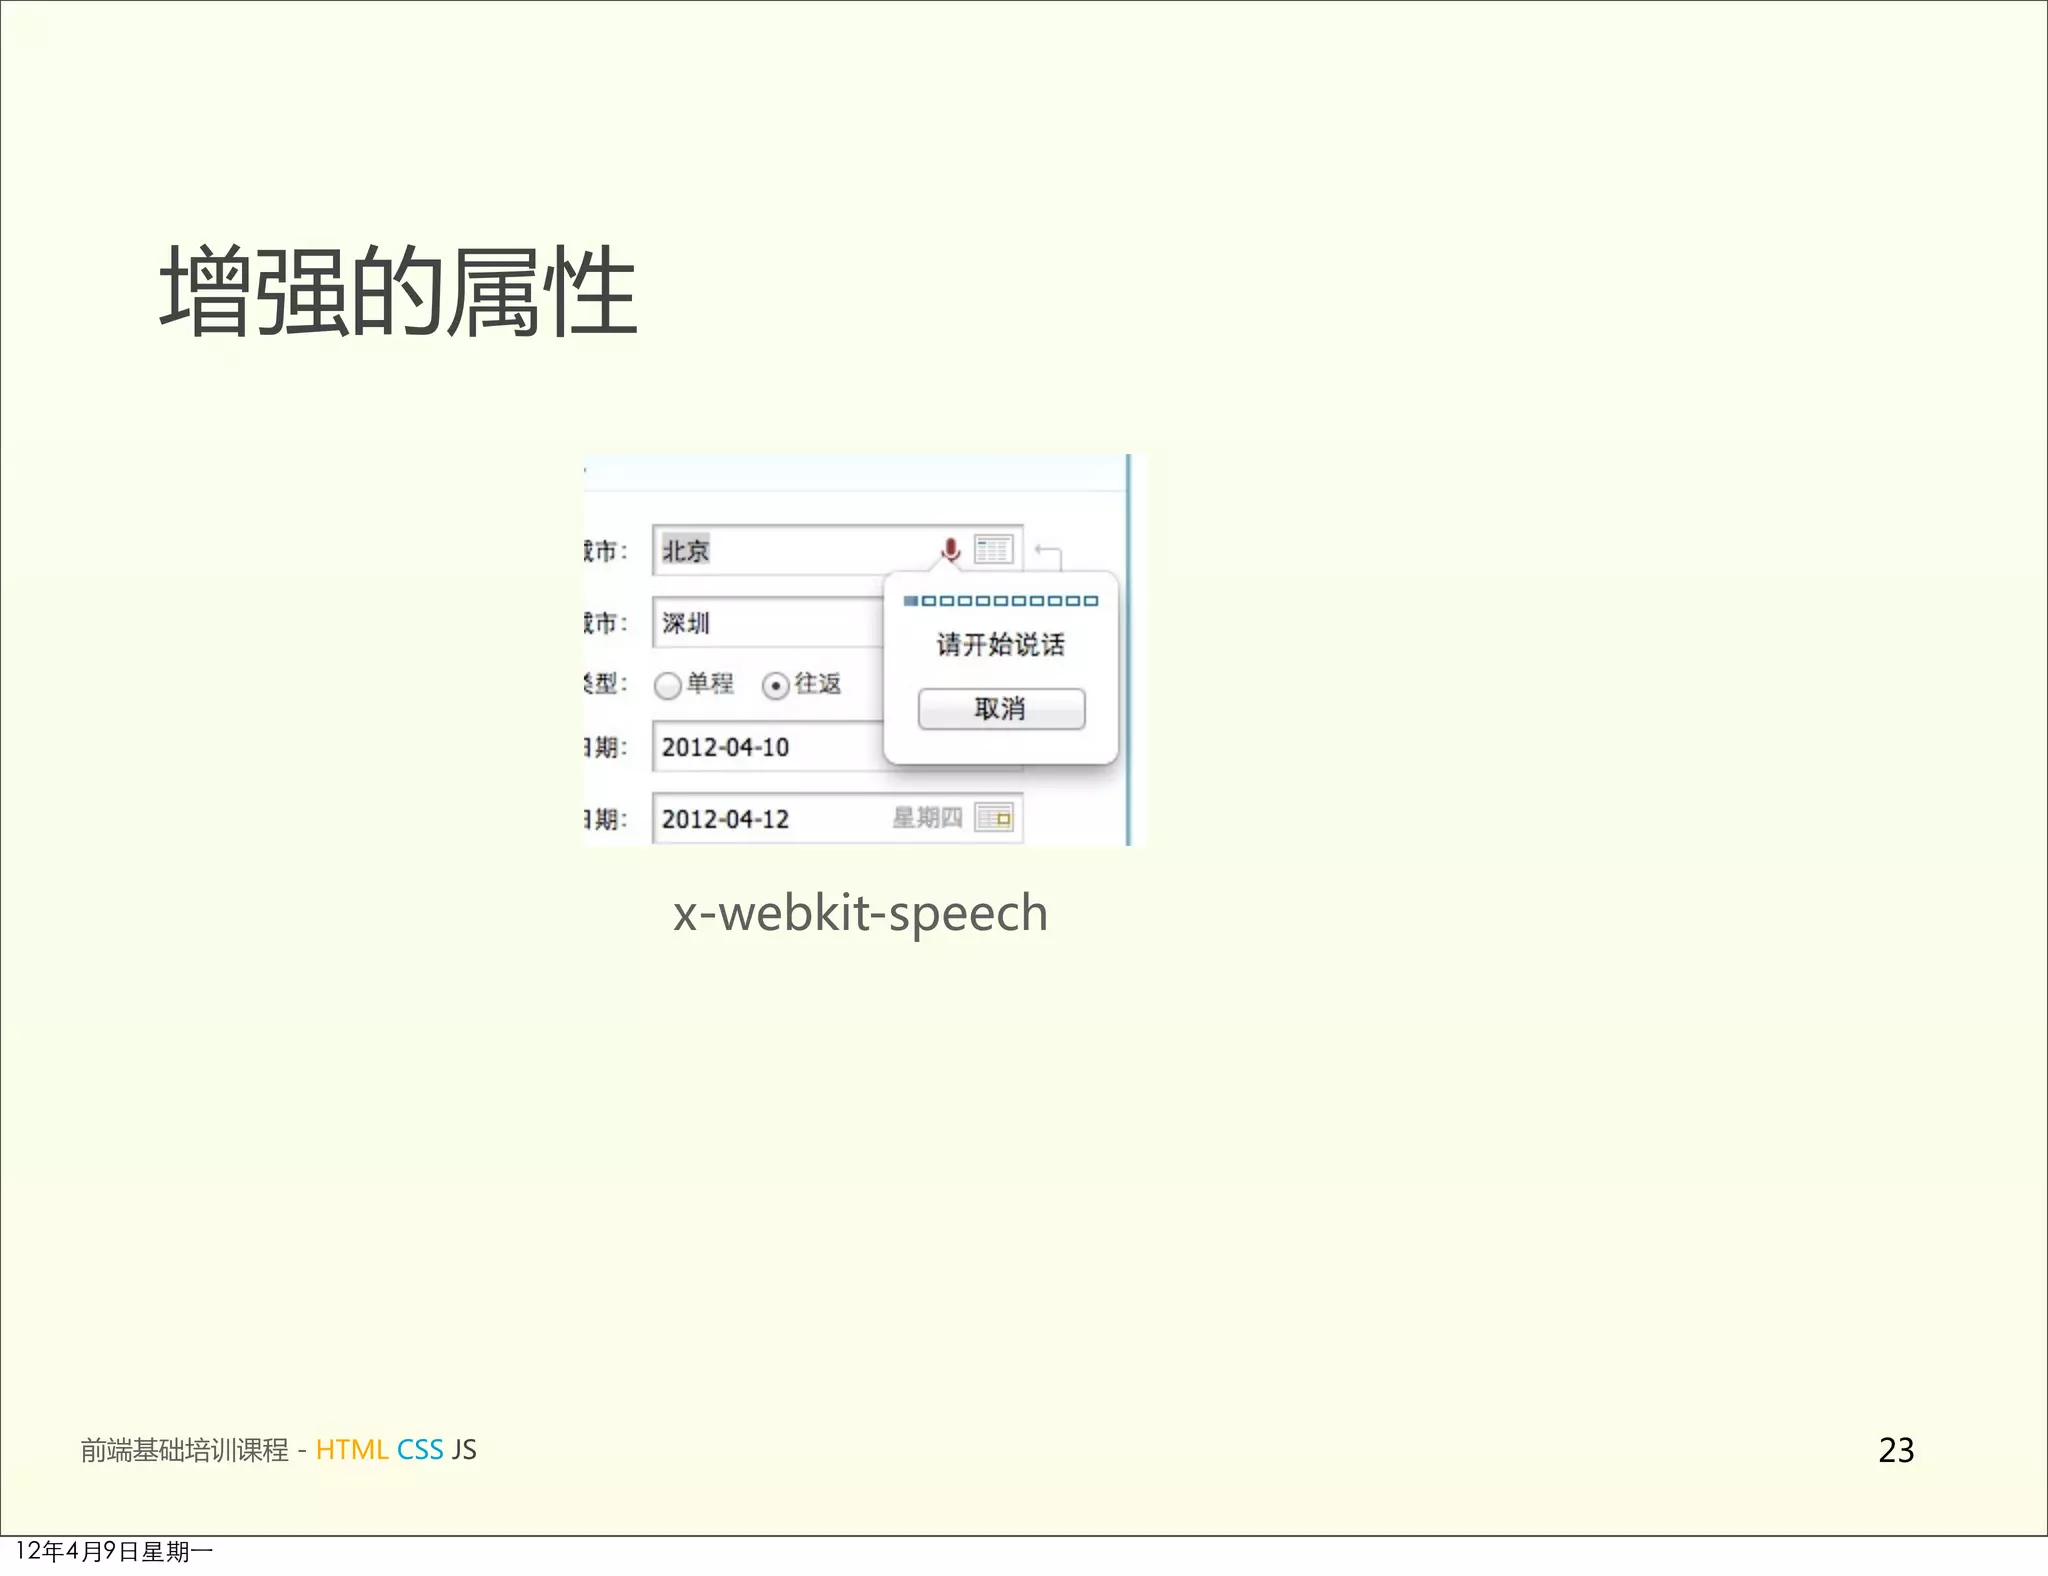The image size is (2048, 1576).
Task: Focus the 北京 city input field
Action: 837,550
